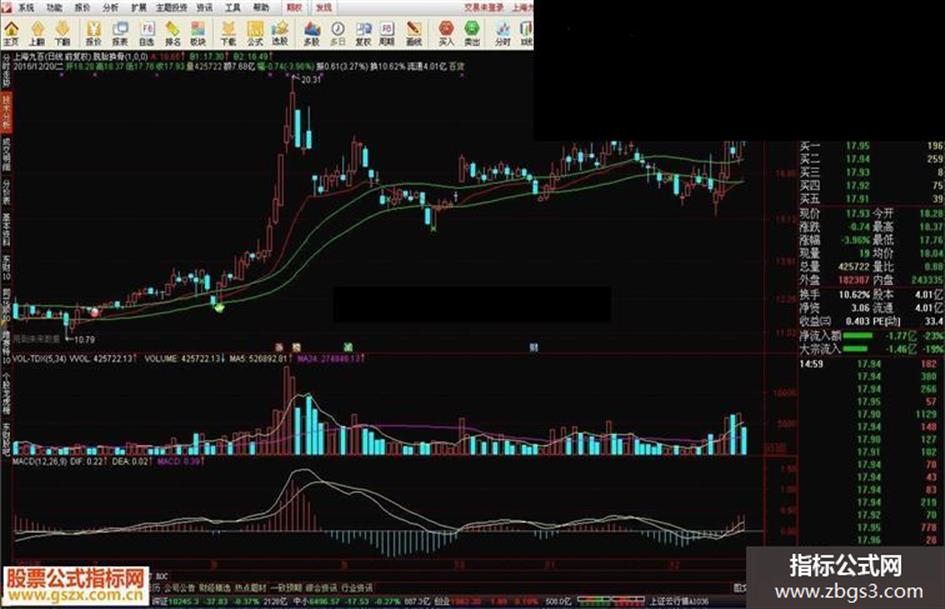945x609 pixels.
Task: Open the 系统 menu
Action: click(26, 8)
